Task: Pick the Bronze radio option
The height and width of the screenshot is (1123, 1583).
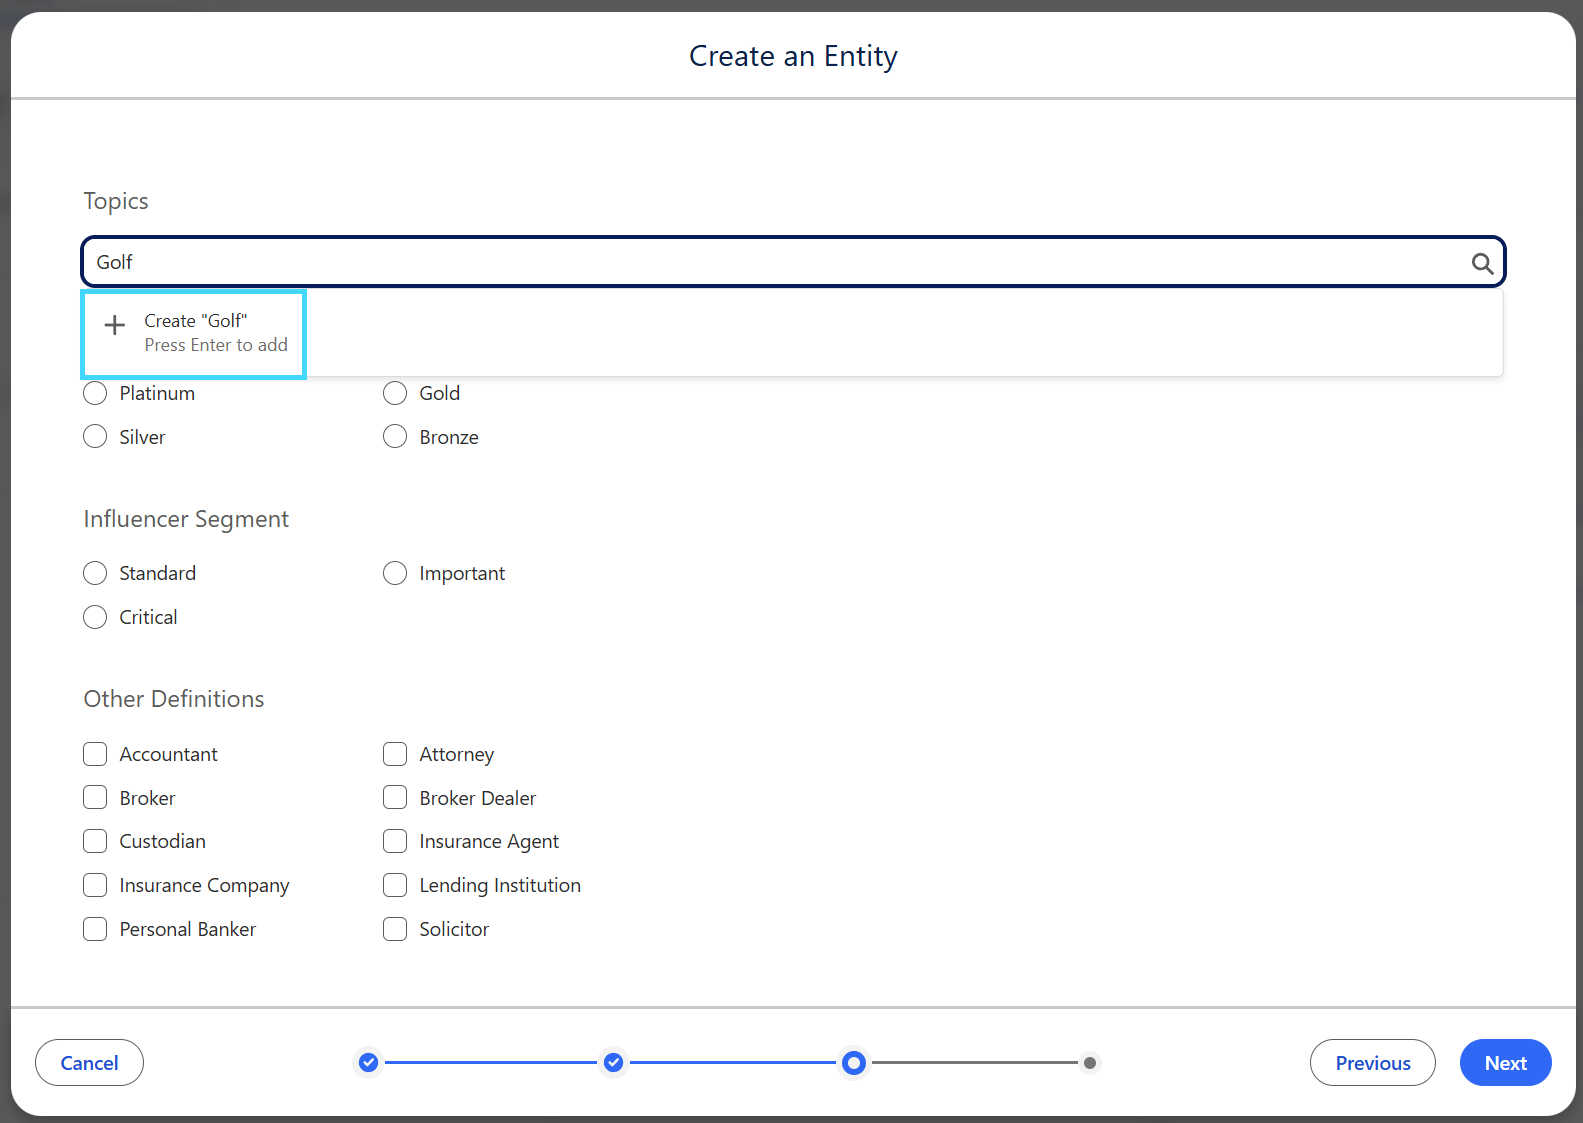Action: (x=395, y=437)
